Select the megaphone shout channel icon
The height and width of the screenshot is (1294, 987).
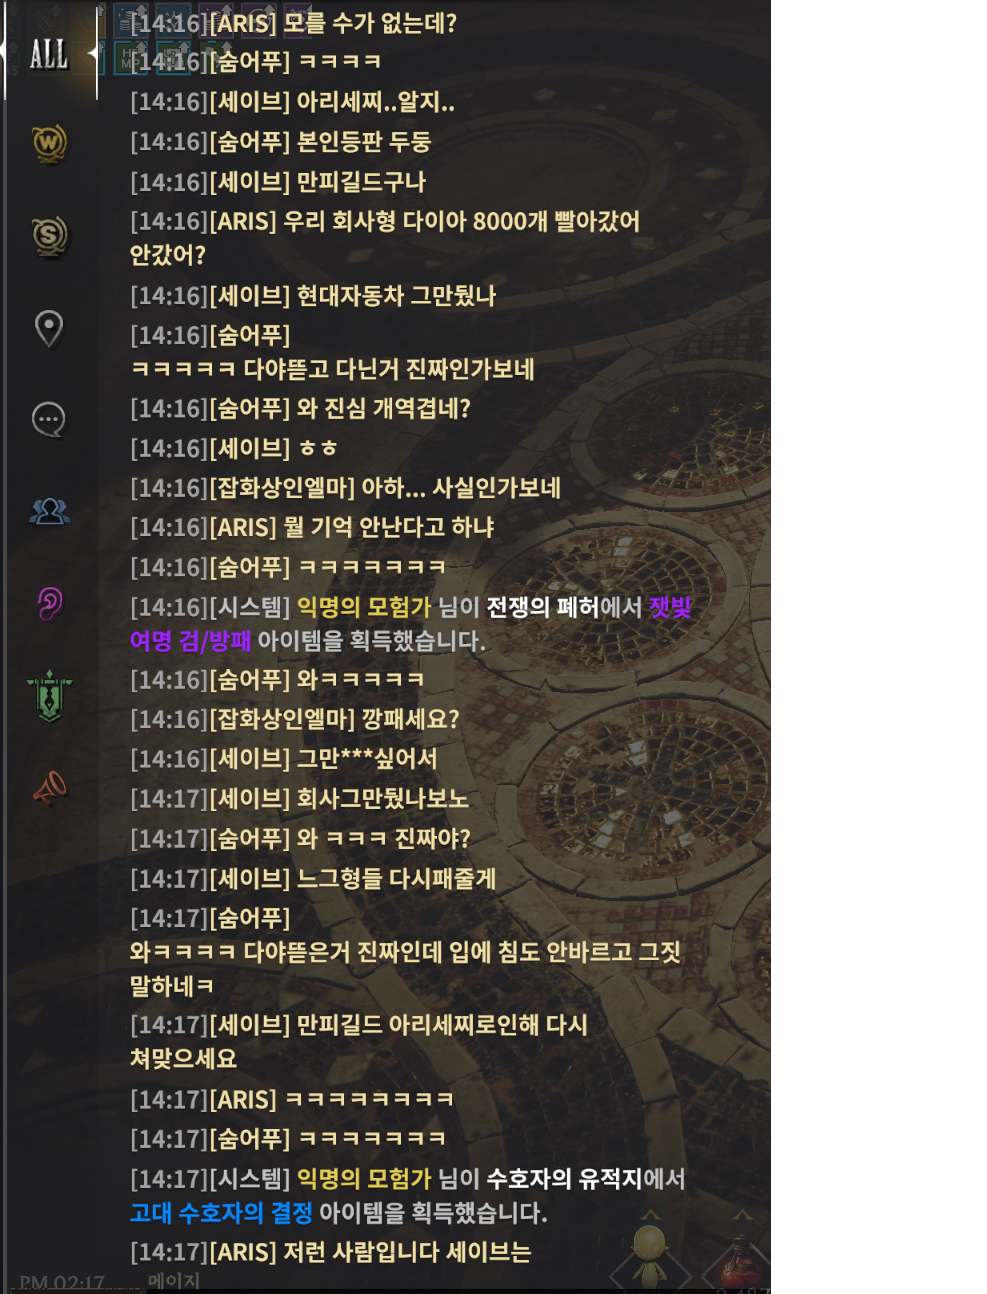tap(49, 788)
